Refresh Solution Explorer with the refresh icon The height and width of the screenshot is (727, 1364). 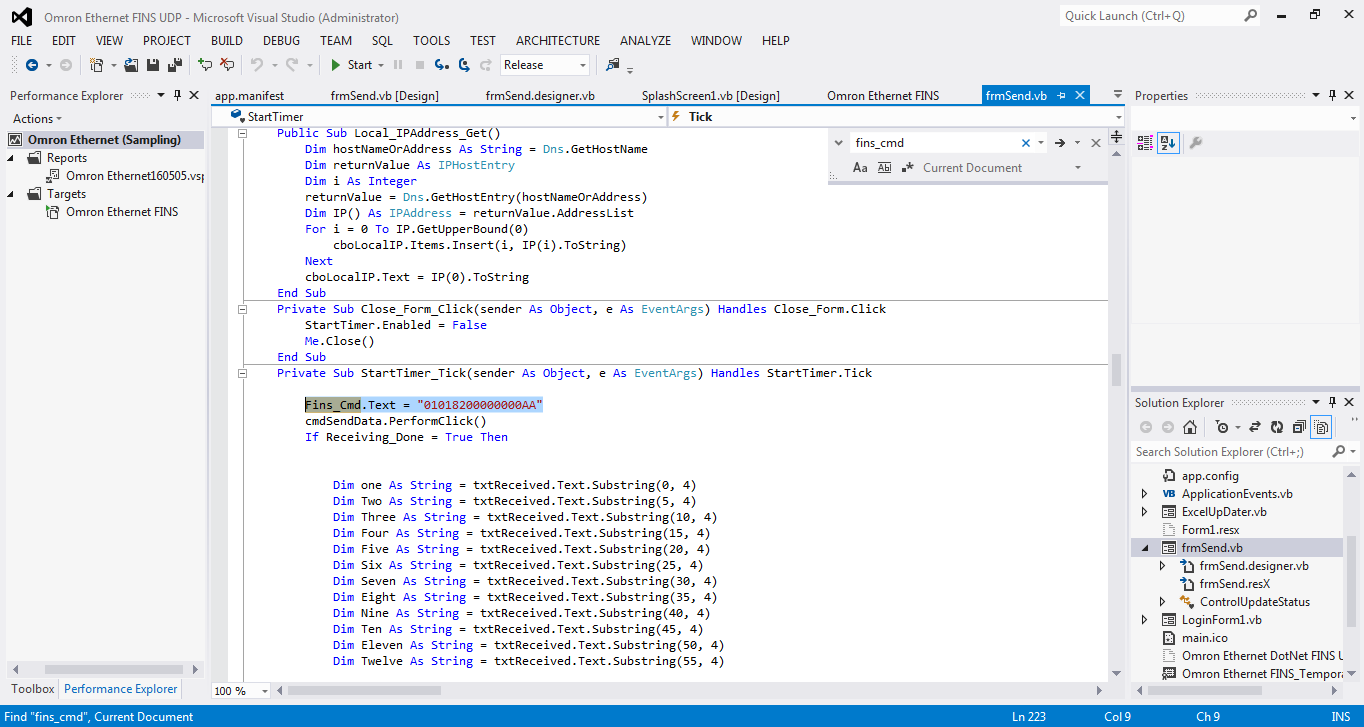click(1277, 427)
